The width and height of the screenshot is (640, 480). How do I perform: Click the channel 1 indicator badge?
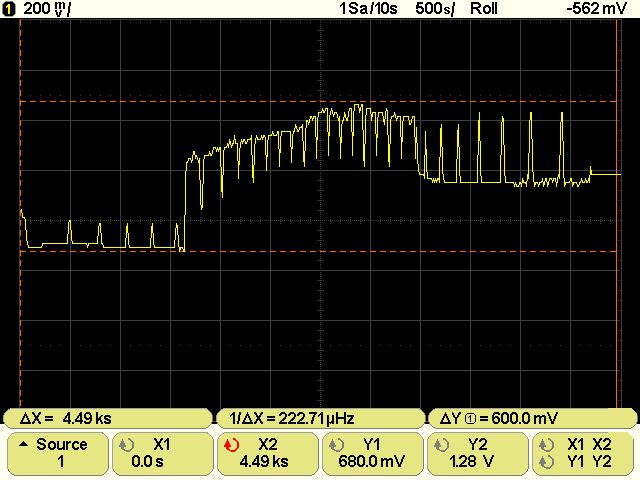tap(8, 9)
